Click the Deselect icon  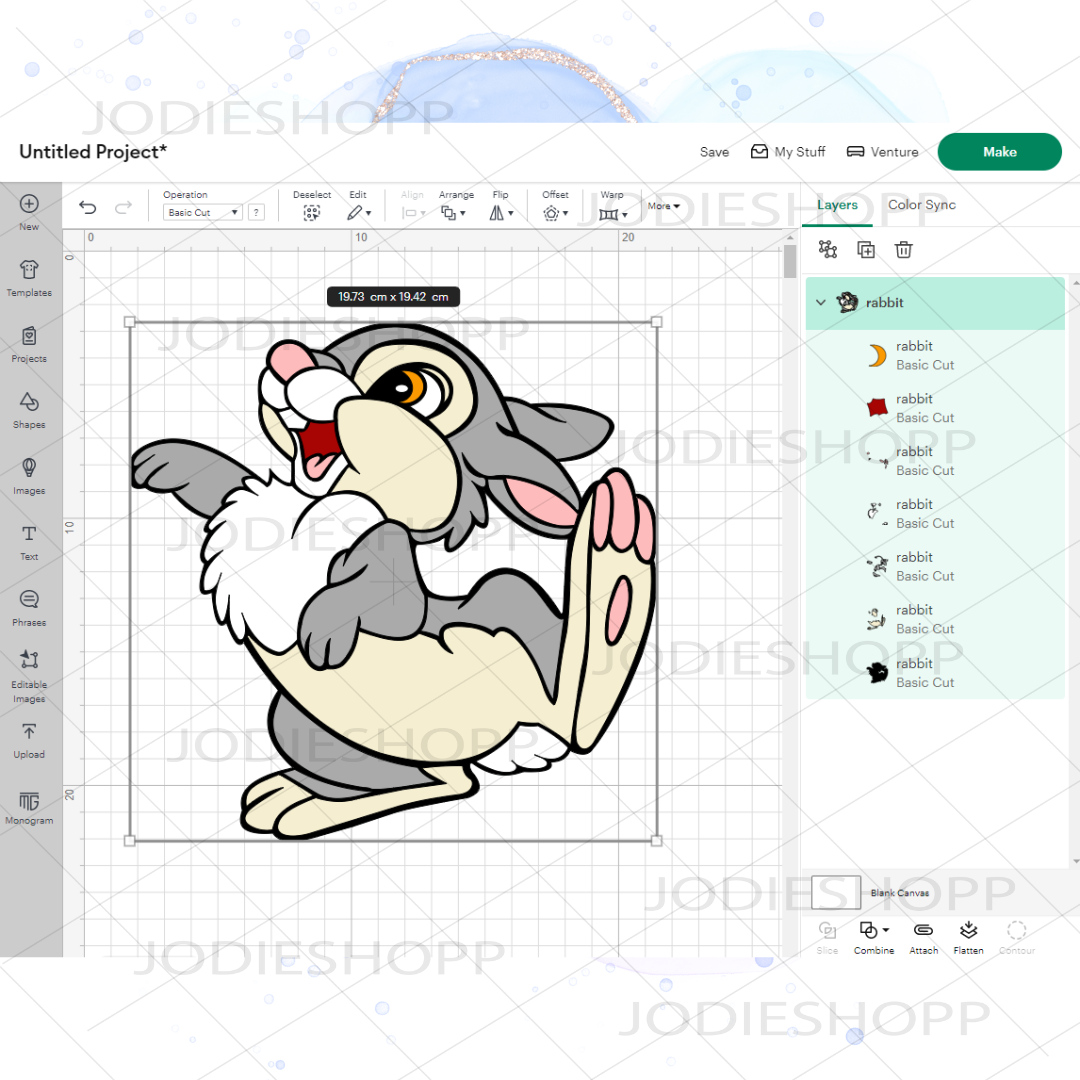click(x=311, y=213)
